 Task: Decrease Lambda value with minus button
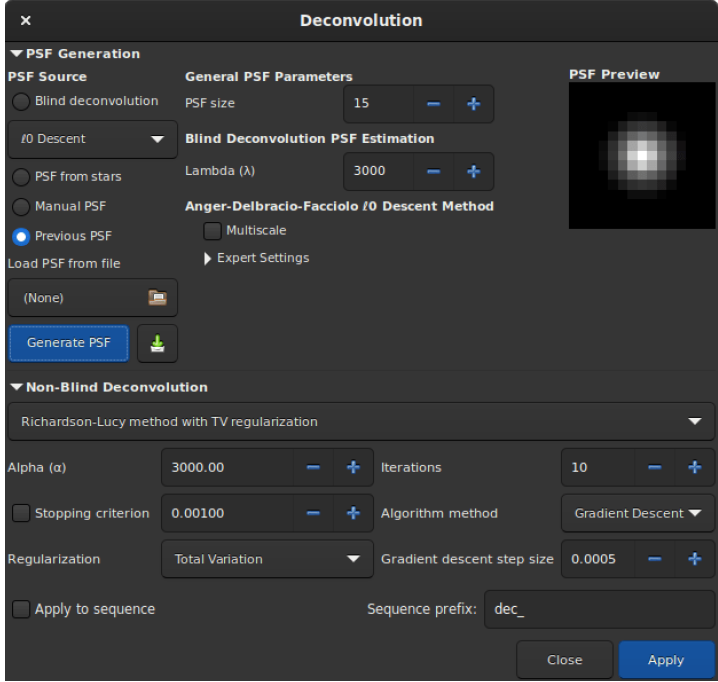coord(433,171)
